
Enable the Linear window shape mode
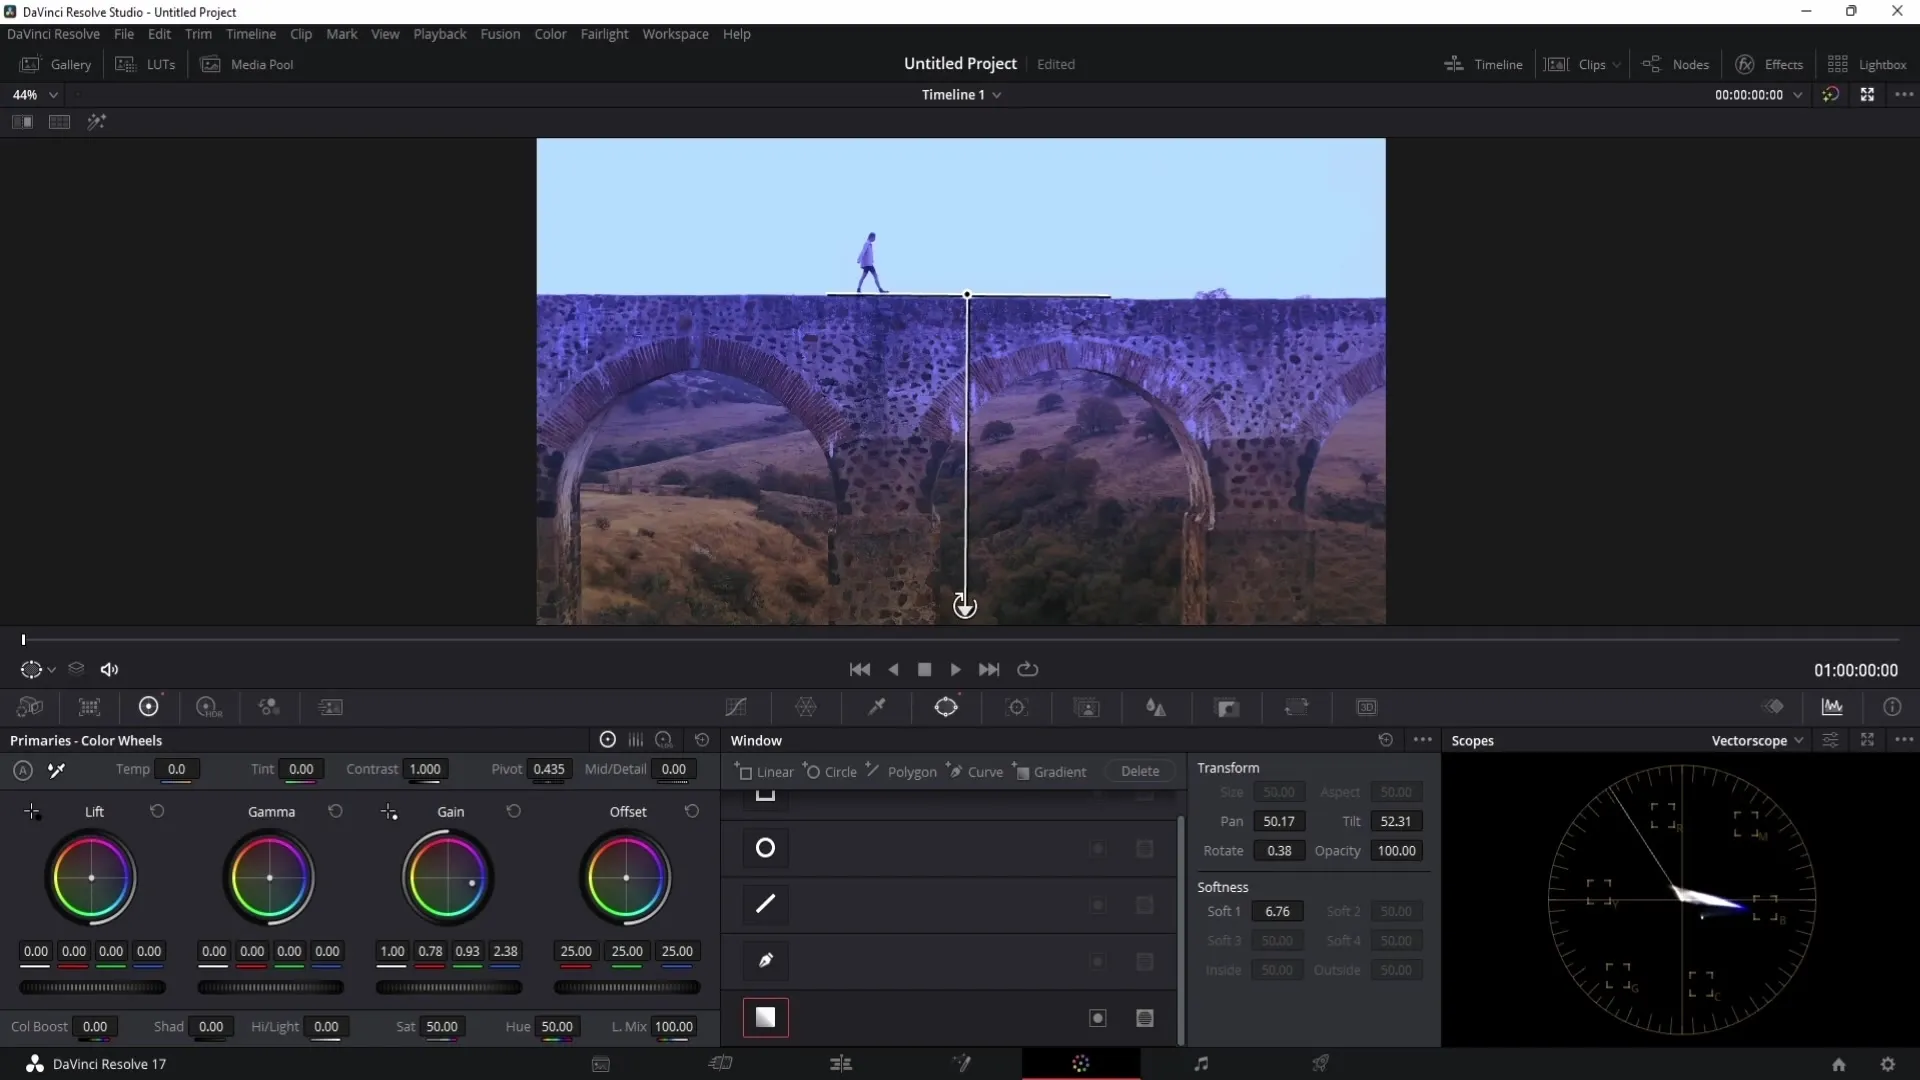click(765, 771)
